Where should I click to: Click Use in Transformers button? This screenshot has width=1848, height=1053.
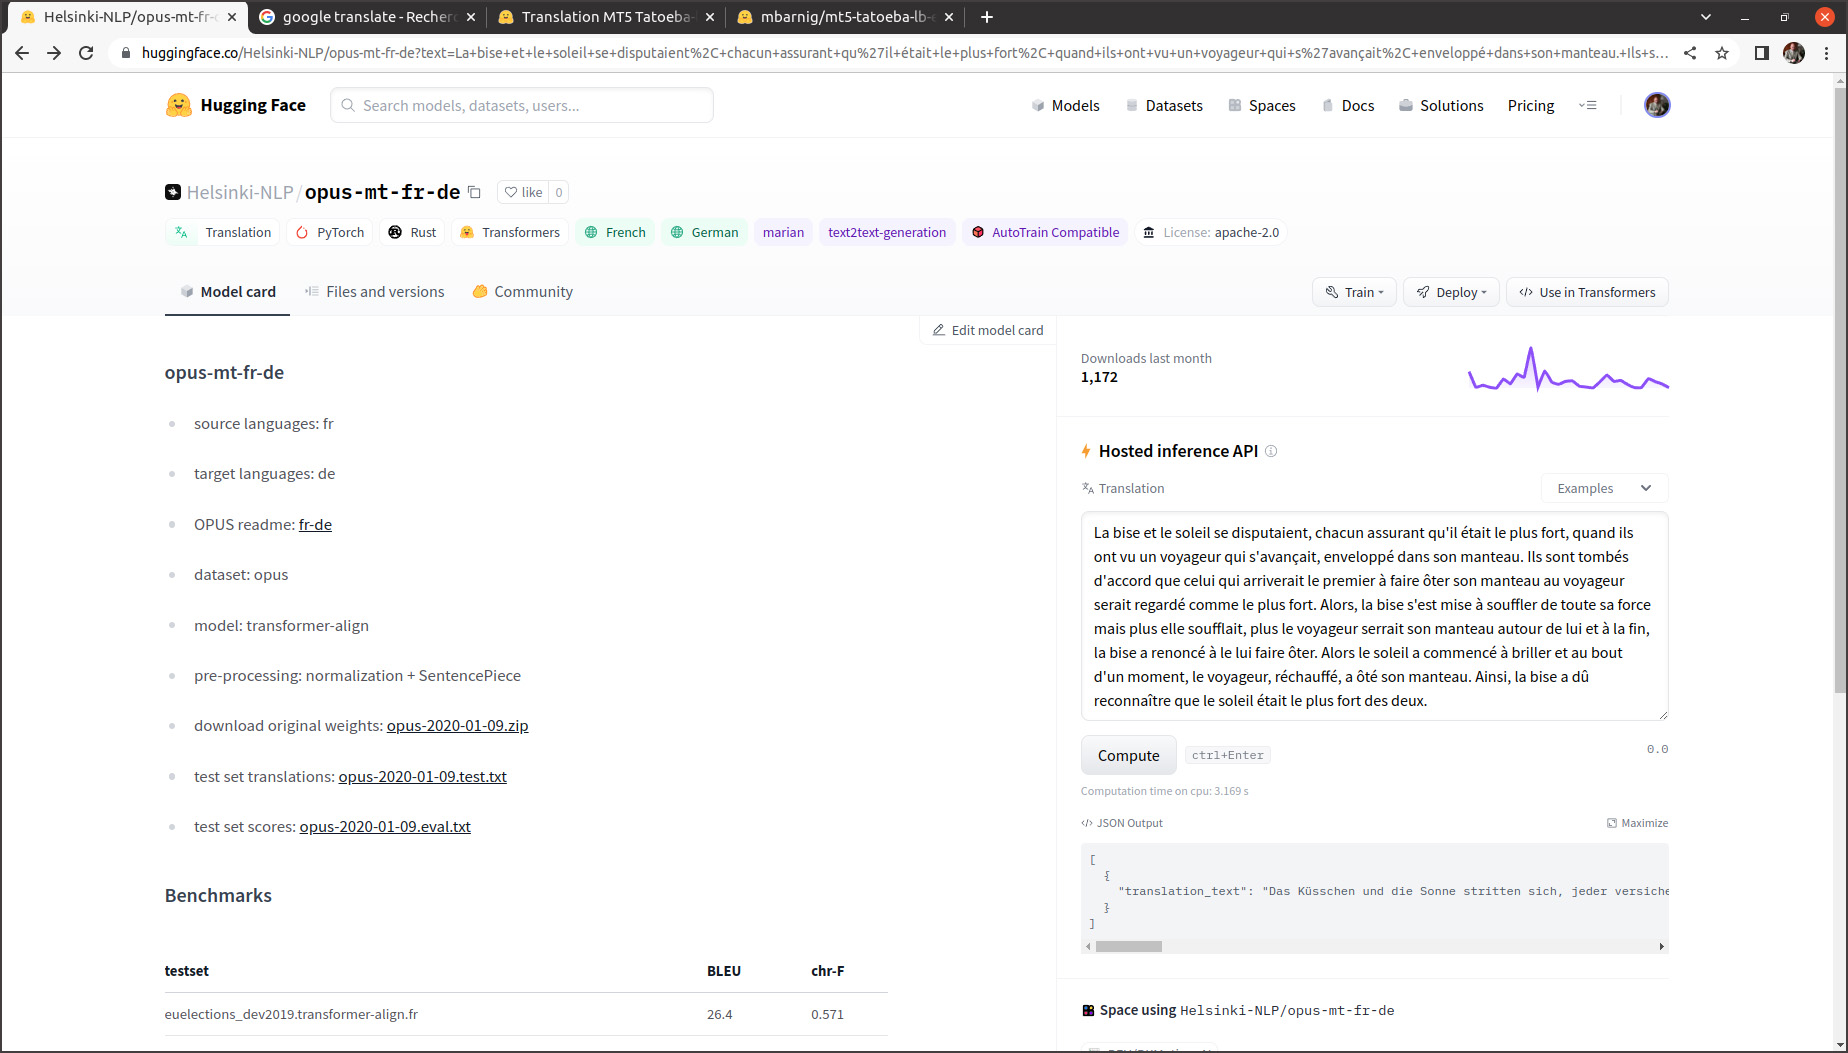point(1587,292)
